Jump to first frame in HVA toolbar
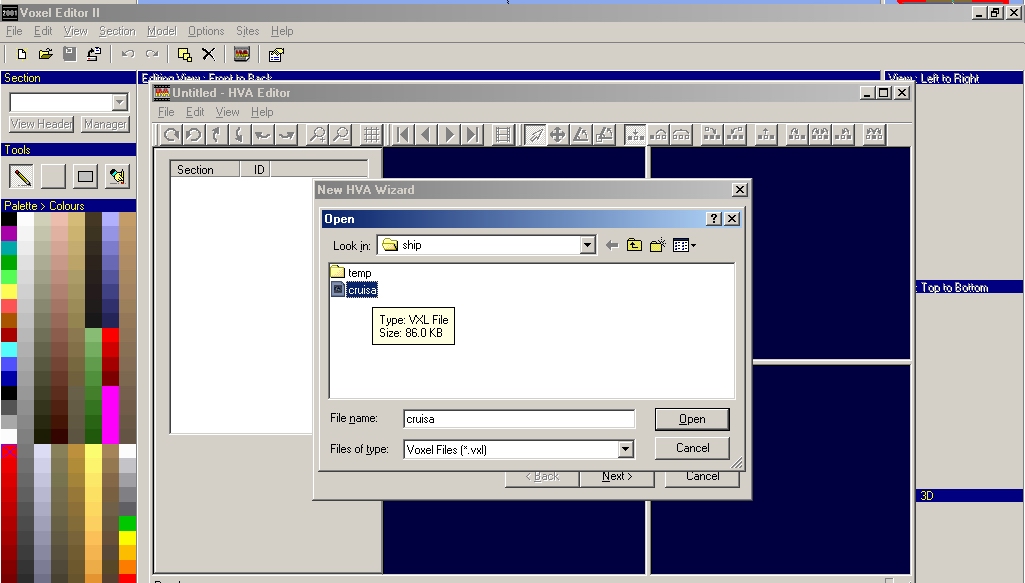 click(x=403, y=135)
